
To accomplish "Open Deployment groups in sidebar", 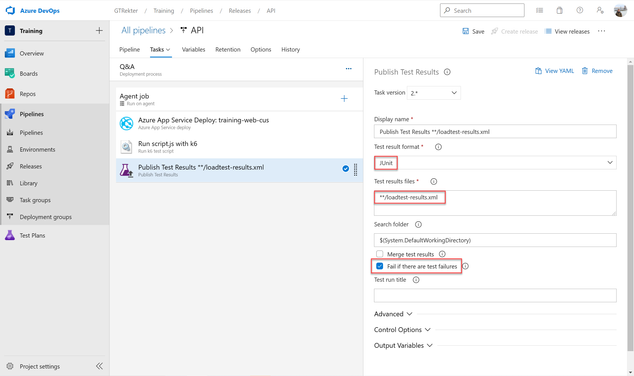I will point(46,217).
